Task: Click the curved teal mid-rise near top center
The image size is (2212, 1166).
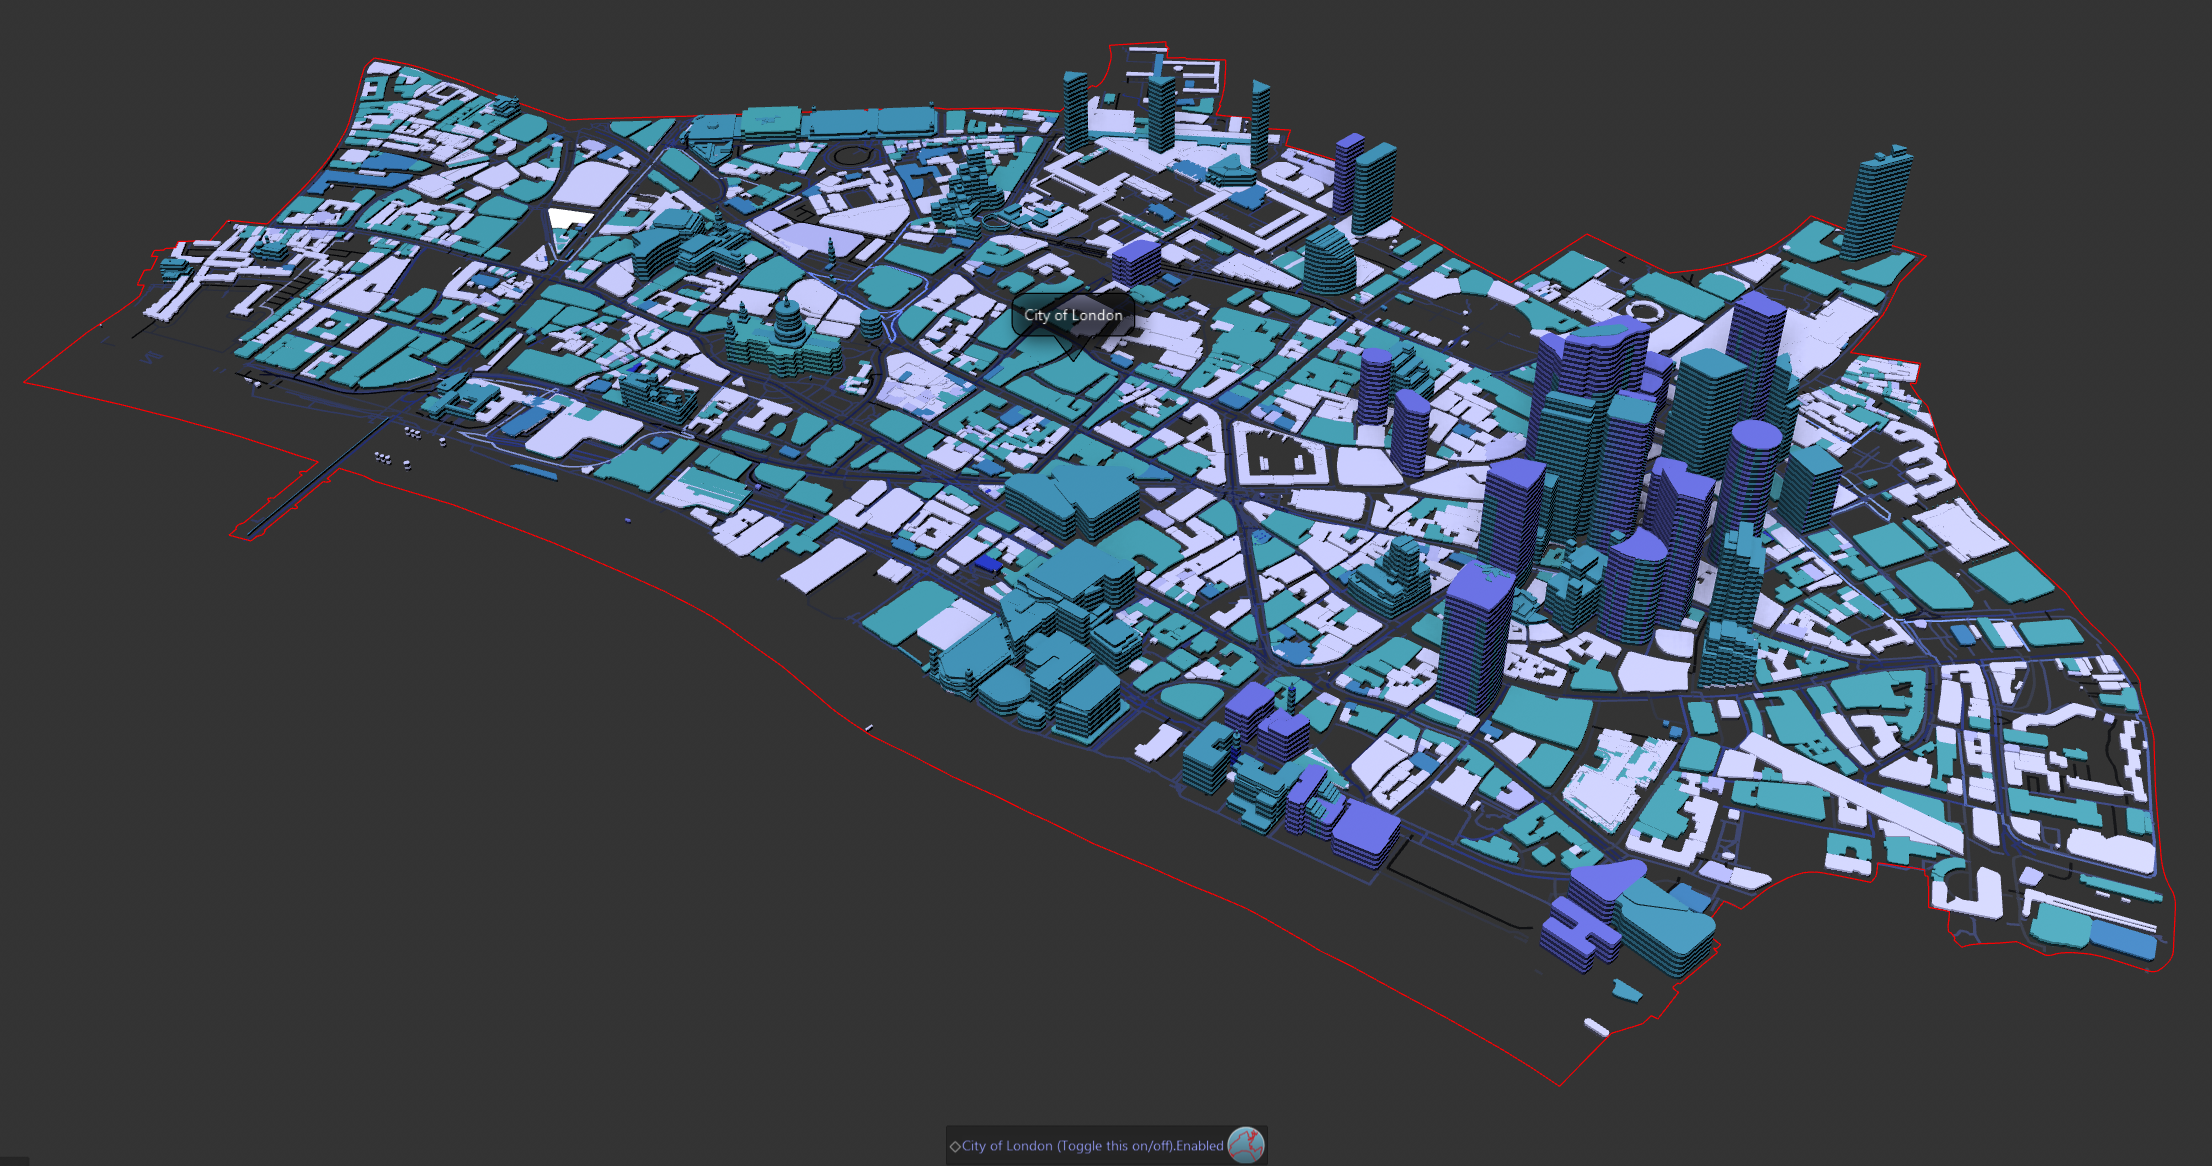Action: 1329,260
